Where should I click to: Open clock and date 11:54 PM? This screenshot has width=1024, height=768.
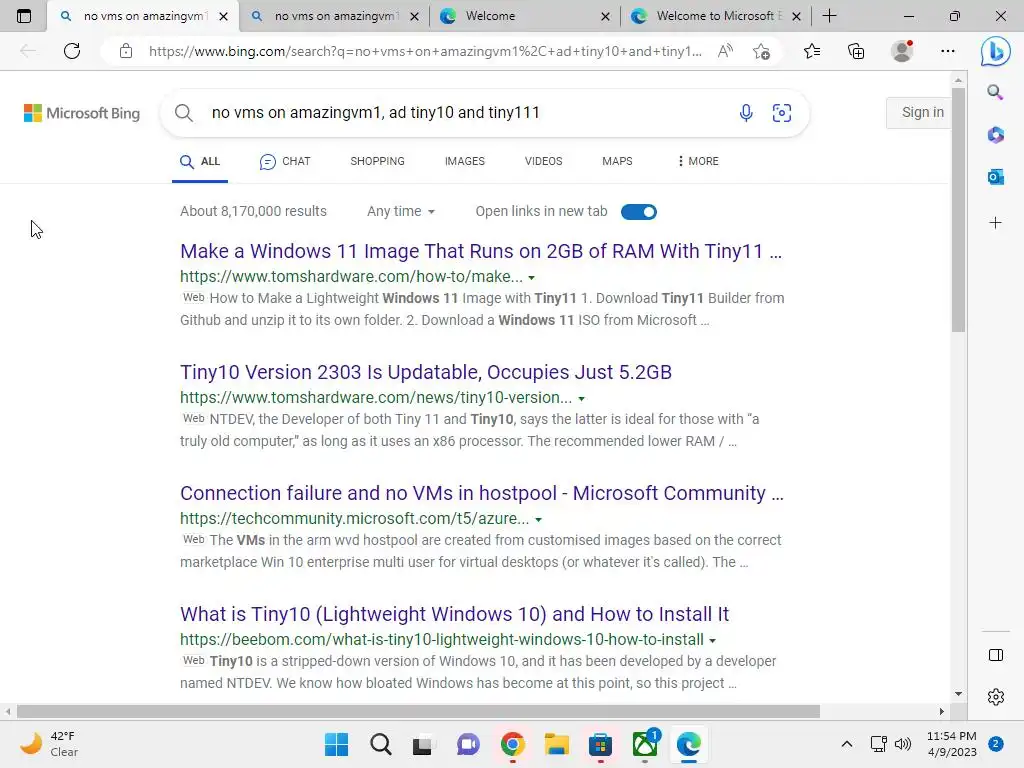pos(952,744)
